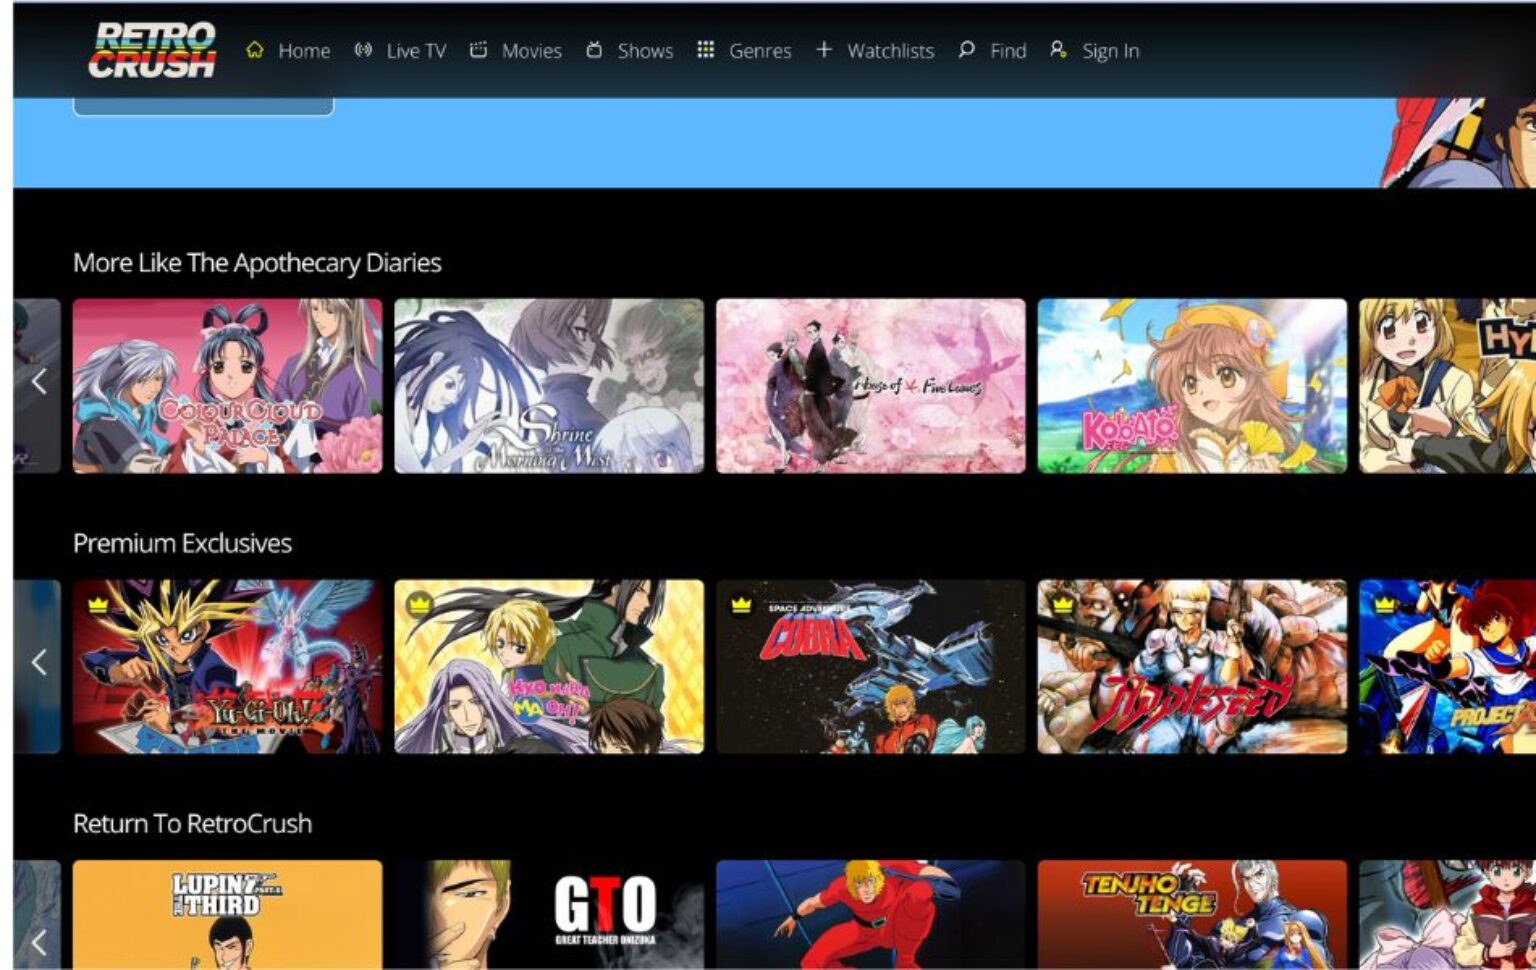Click the GTO Great Teacher Onizuka thumbnail
Screen dimensions: 1536x970
coord(550,912)
